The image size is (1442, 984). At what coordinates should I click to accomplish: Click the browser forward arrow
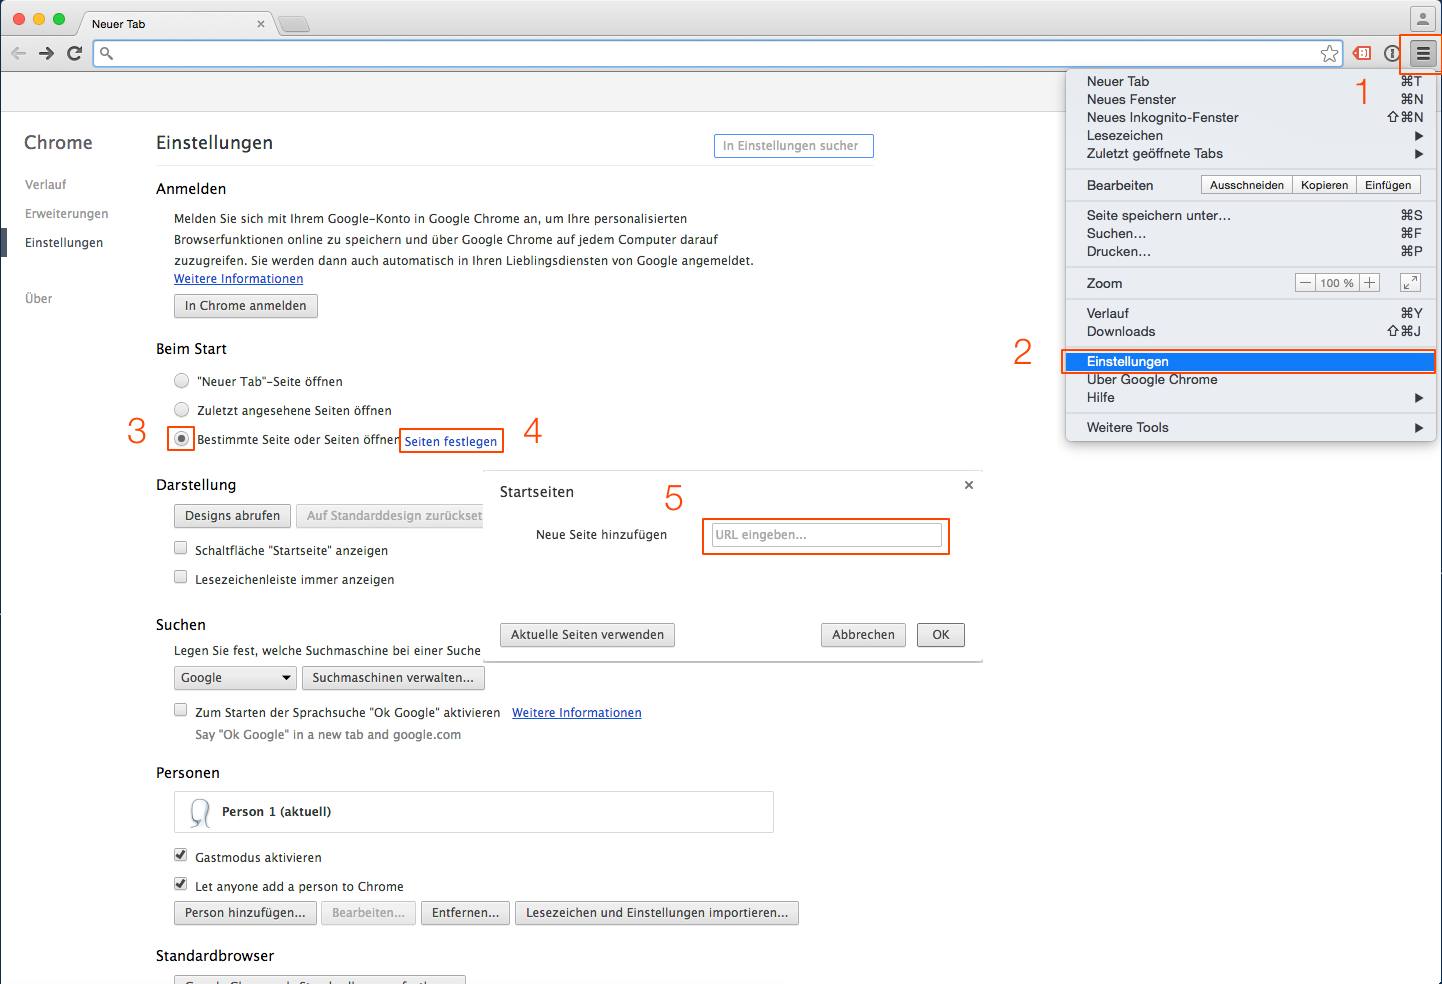46,53
